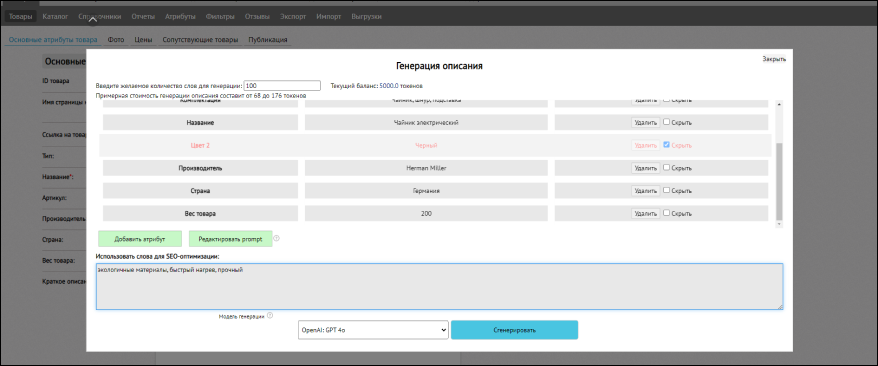Click Удалить in the Страна row
The height and width of the screenshot is (366, 878).
pos(645,191)
